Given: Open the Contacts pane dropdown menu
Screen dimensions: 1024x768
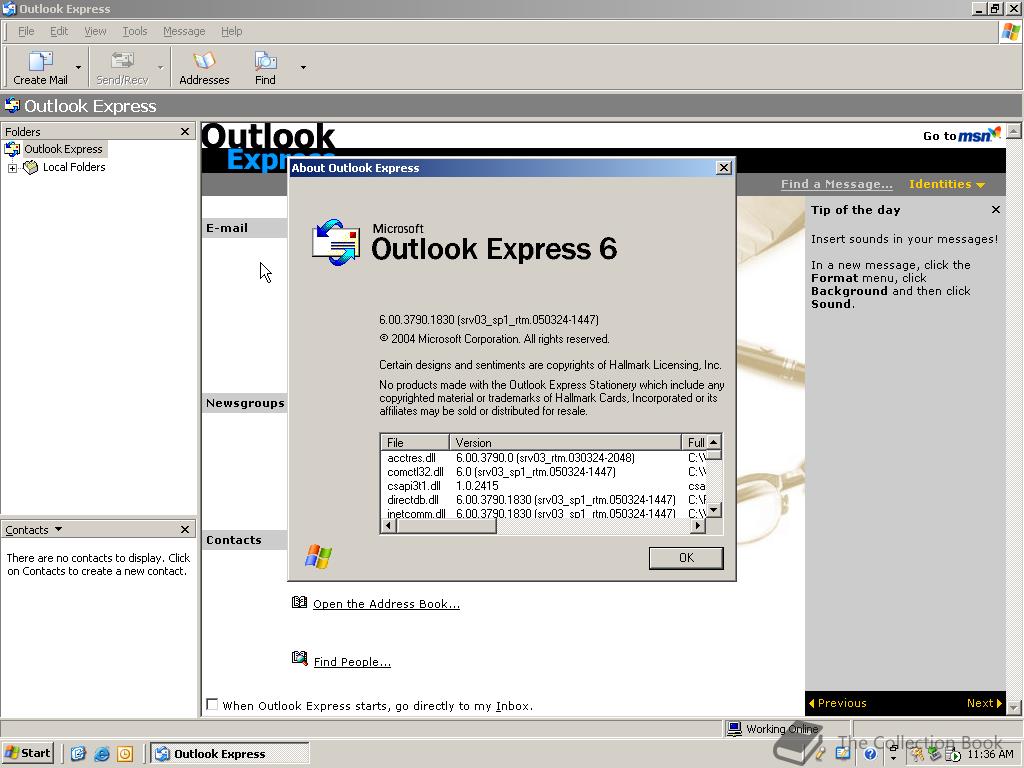Looking at the screenshot, I should tap(58, 529).
